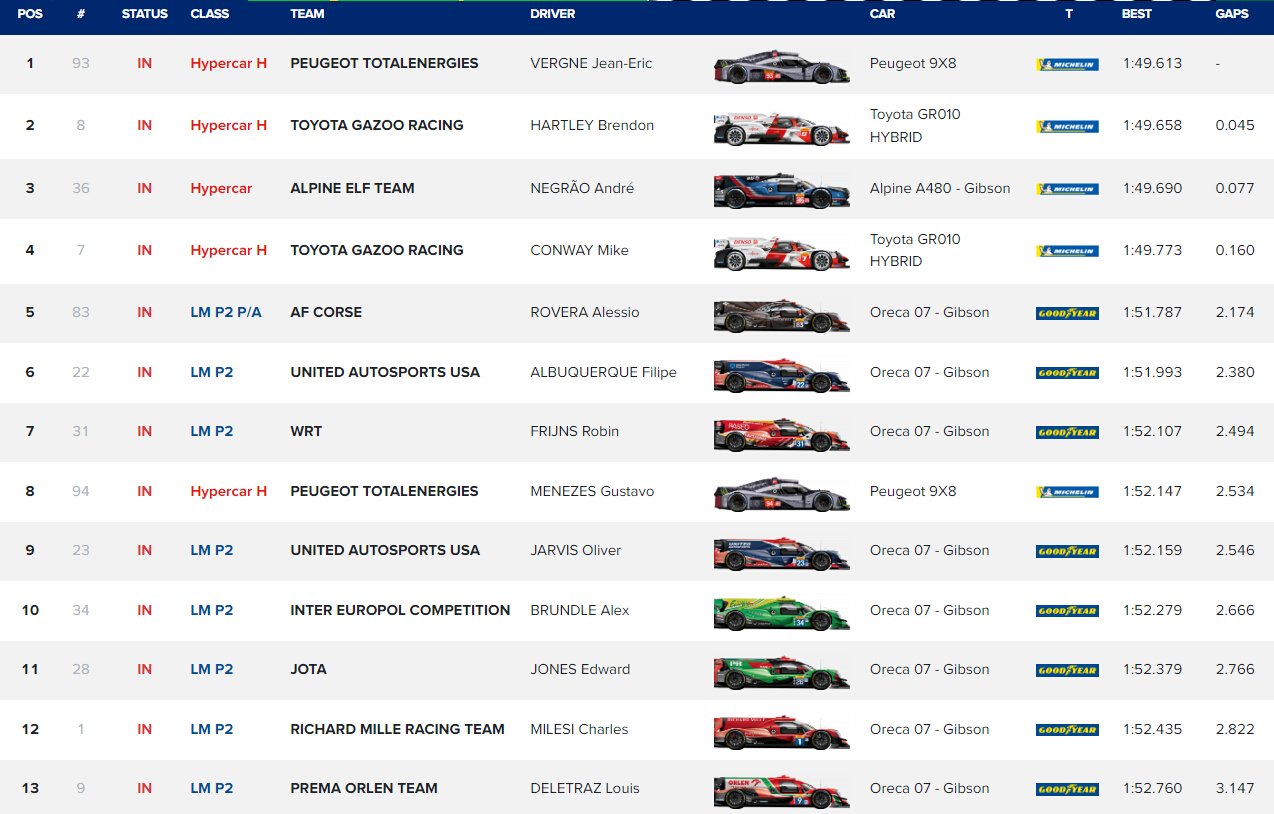Image resolution: width=1274 pixels, height=814 pixels.
Task: Click the Peugeot 9X8 car image for Vergne
Action: (x=781, y=66)
